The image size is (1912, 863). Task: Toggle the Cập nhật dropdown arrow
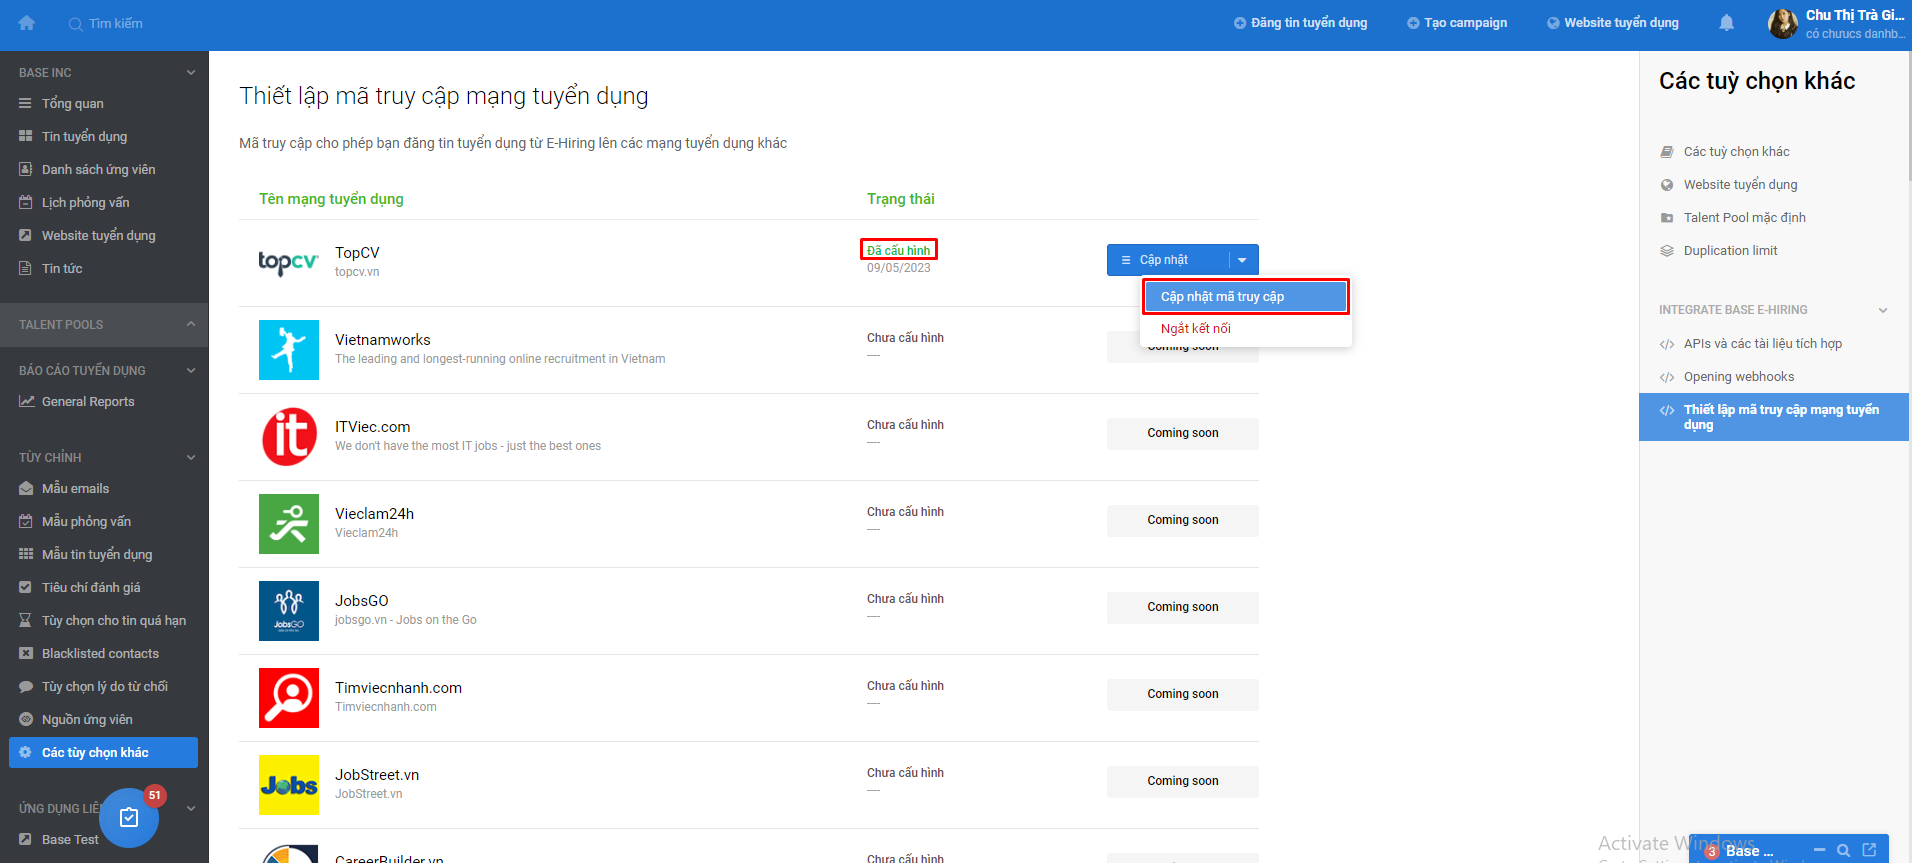[x=1243, y=260]
